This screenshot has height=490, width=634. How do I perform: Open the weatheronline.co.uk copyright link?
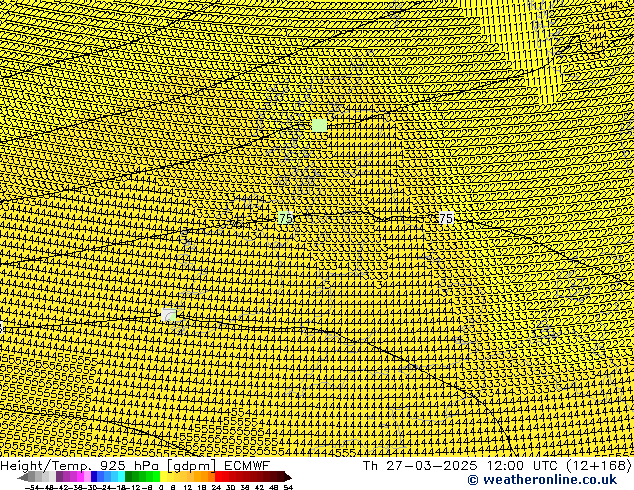coord(542,480)
